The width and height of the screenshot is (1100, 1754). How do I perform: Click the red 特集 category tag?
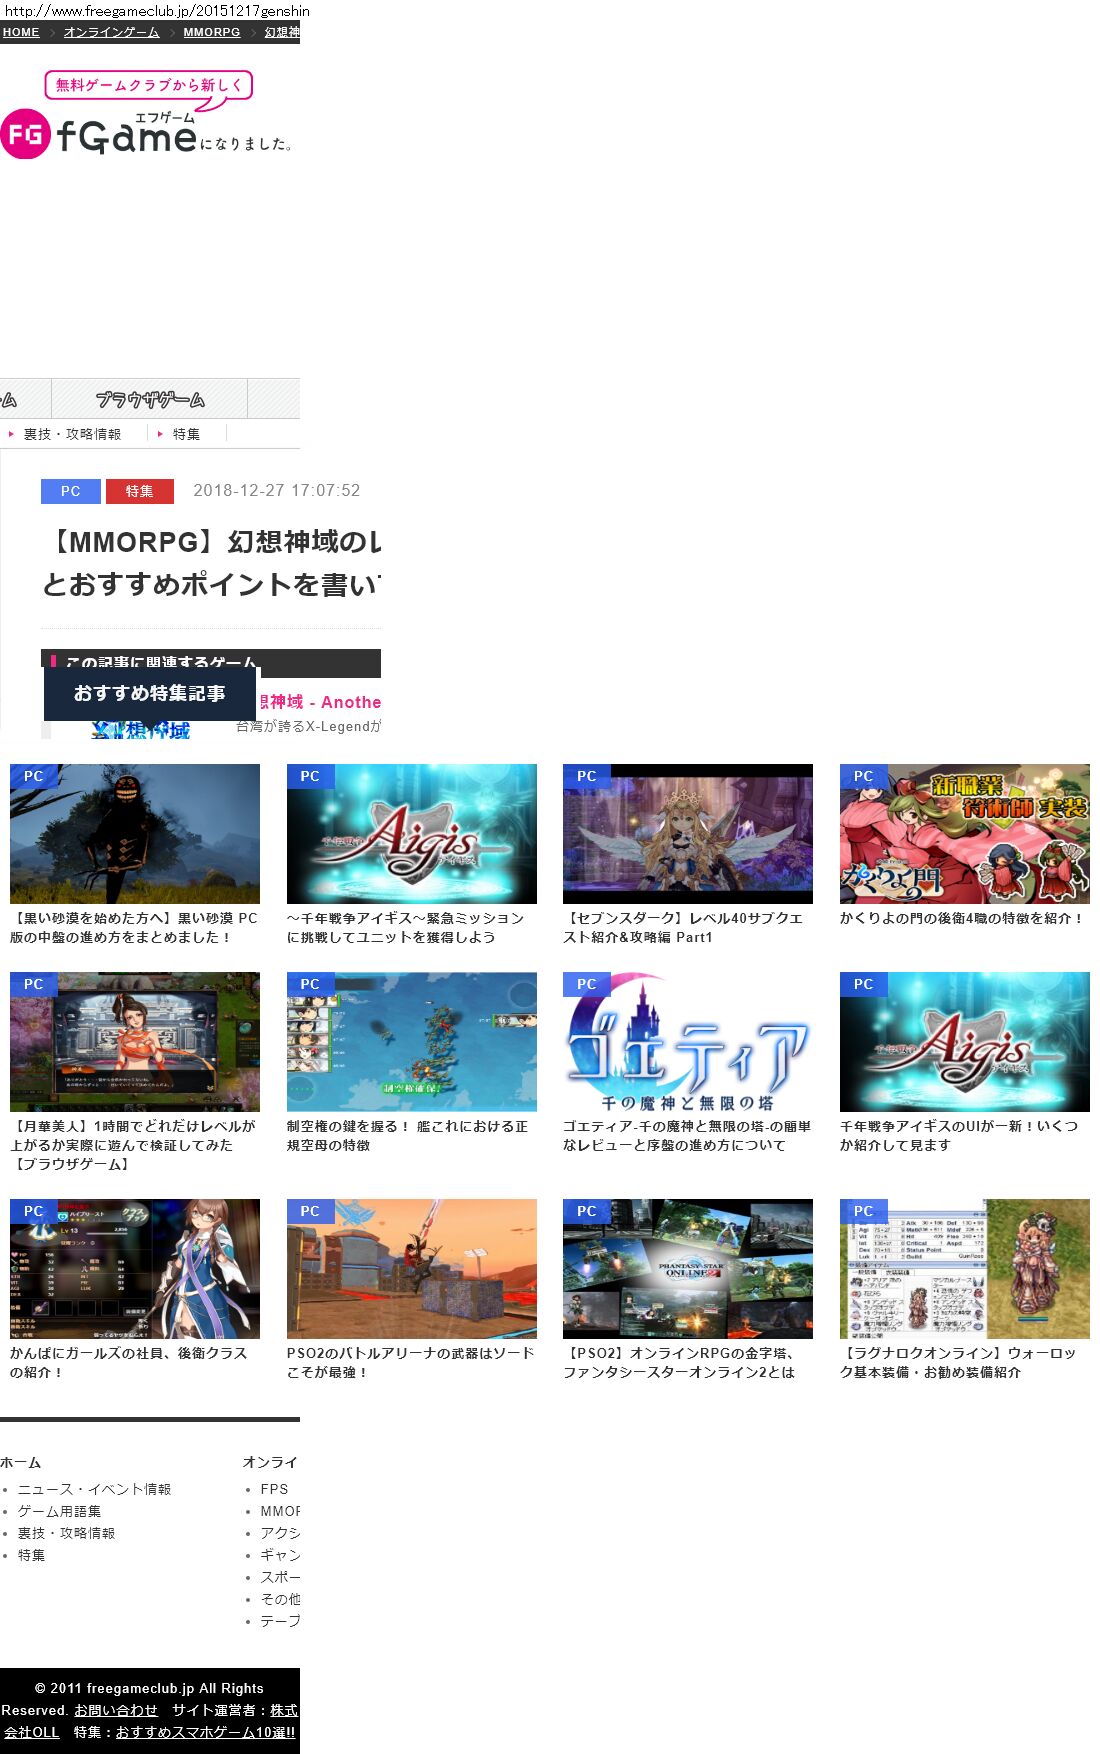pos(140,491)
